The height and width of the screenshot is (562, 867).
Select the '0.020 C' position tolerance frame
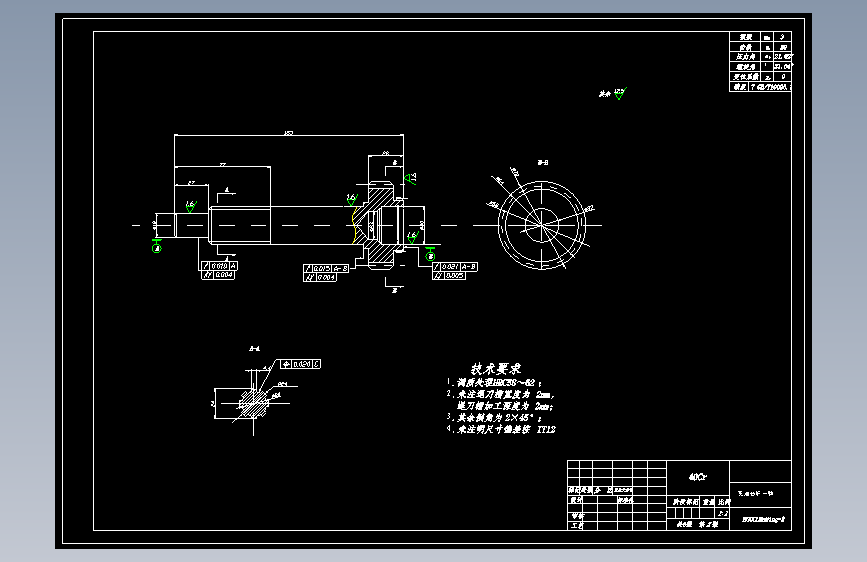coord(300,364)
